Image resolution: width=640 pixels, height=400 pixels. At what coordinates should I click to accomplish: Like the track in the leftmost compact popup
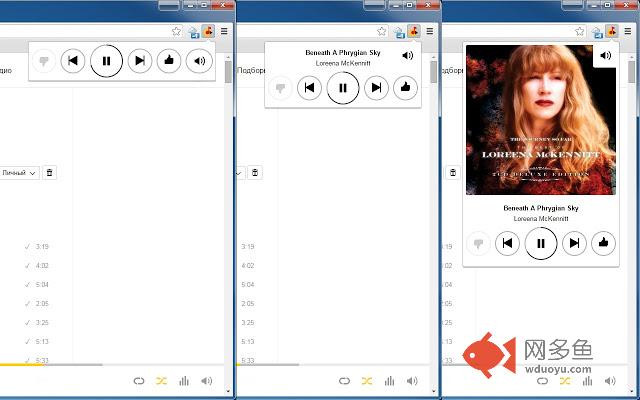(x=170, y=61)
